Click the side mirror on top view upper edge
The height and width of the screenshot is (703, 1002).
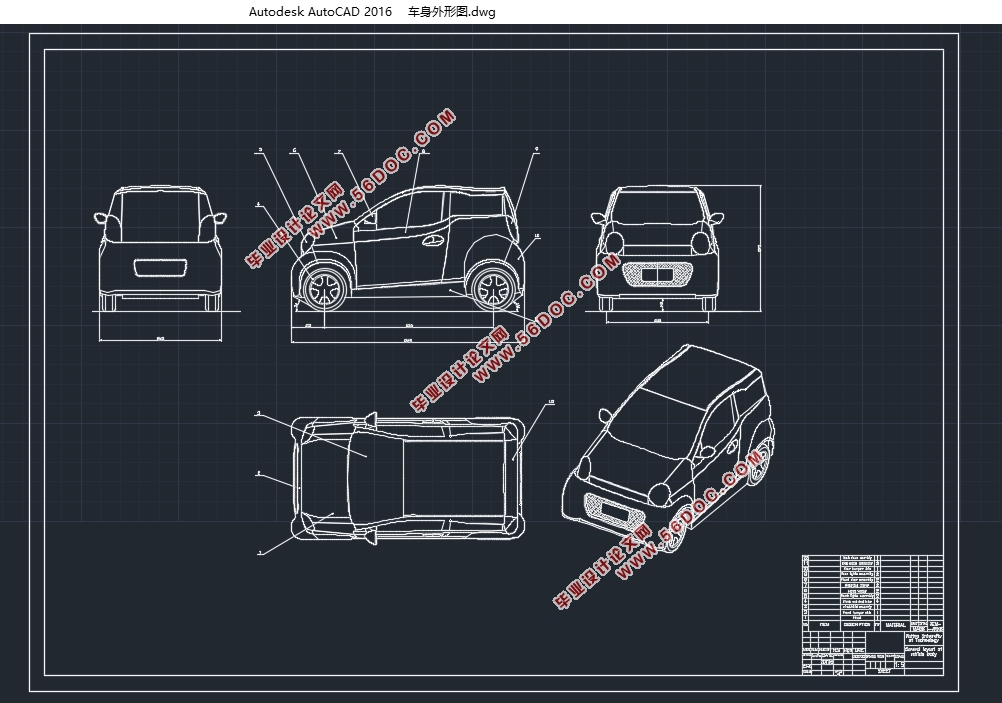coord(371,418)
